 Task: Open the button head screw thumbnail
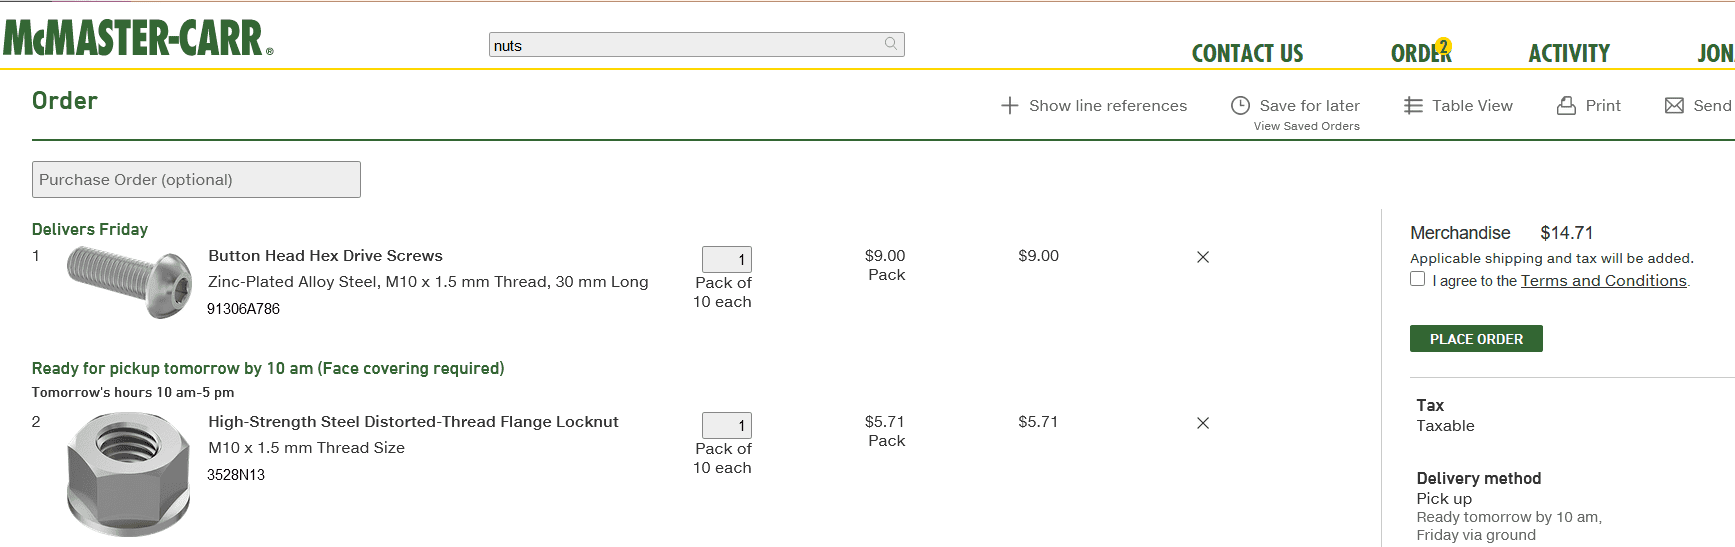[129, 283]
